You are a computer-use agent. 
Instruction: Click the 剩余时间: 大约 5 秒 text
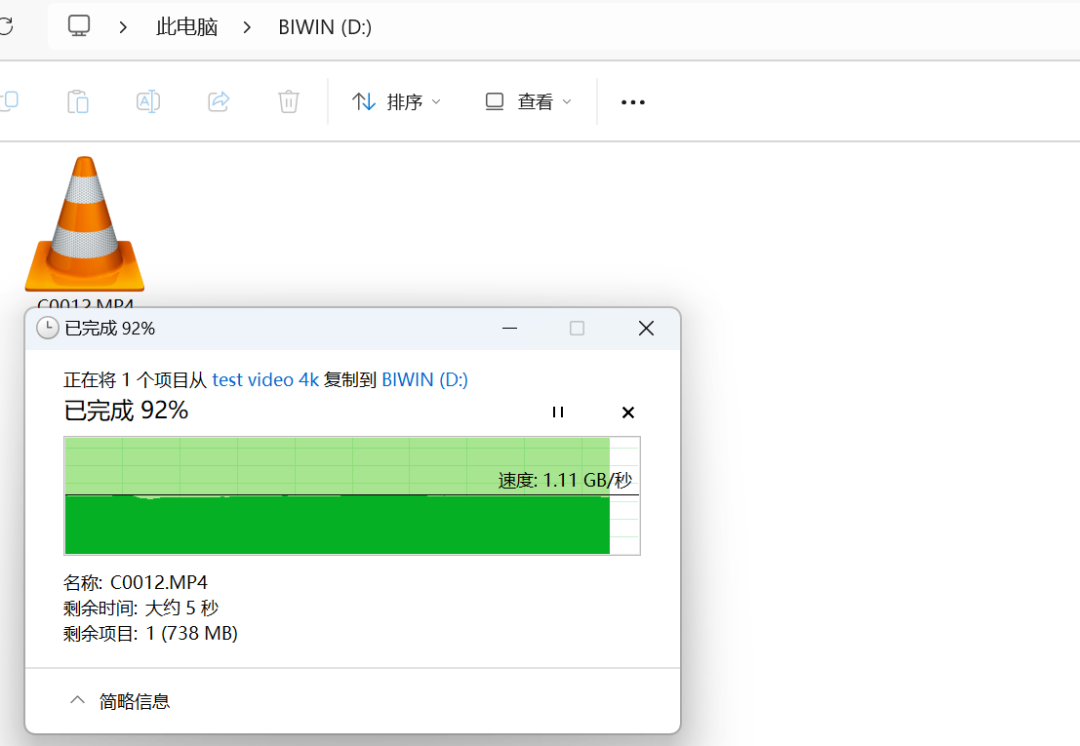pyautogui.click(x=141, y=608)
